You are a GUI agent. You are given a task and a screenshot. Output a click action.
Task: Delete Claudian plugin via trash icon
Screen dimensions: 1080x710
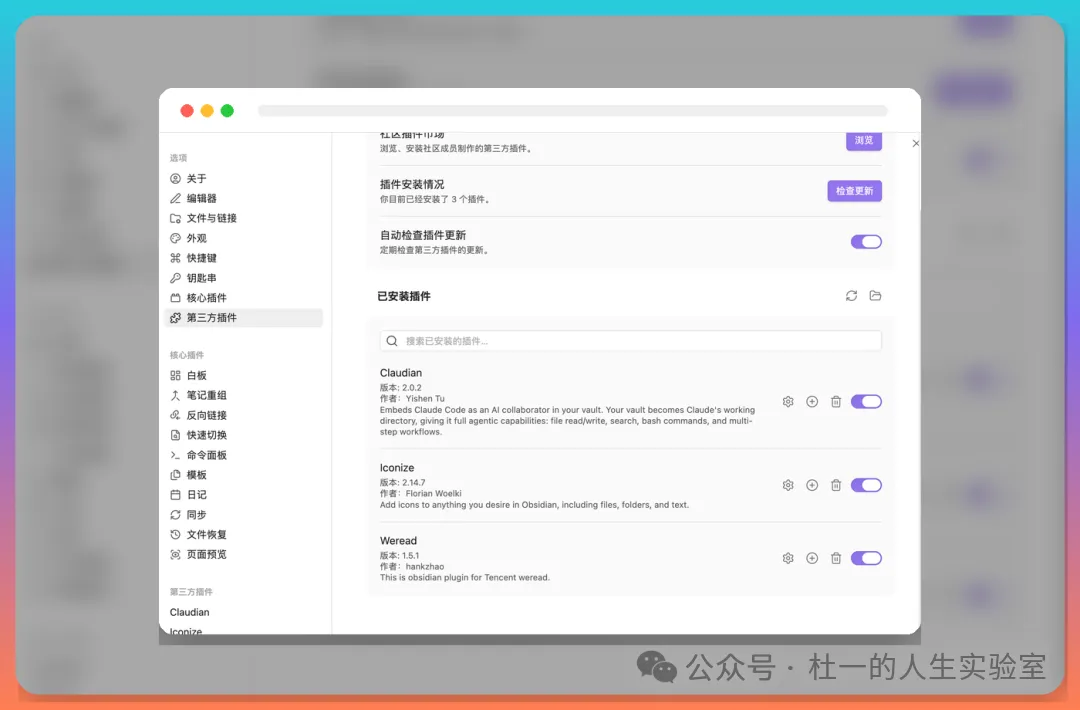click(x=835, y=401)
